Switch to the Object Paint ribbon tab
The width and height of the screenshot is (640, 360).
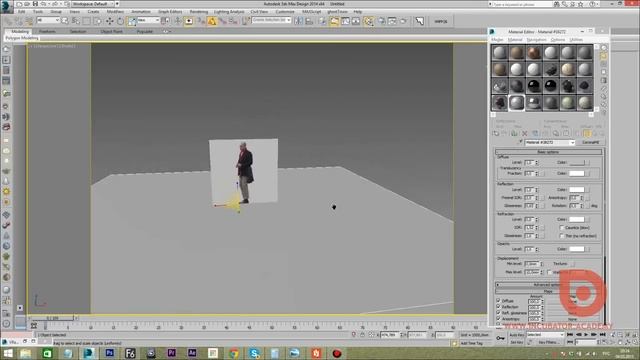point(111,31)
